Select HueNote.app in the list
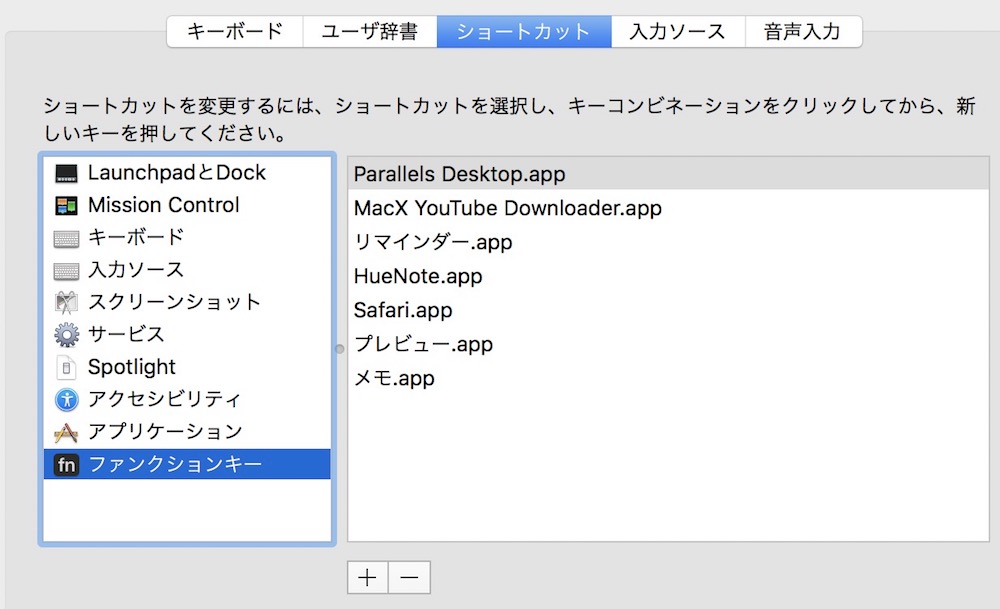 (x=668, y=276)
